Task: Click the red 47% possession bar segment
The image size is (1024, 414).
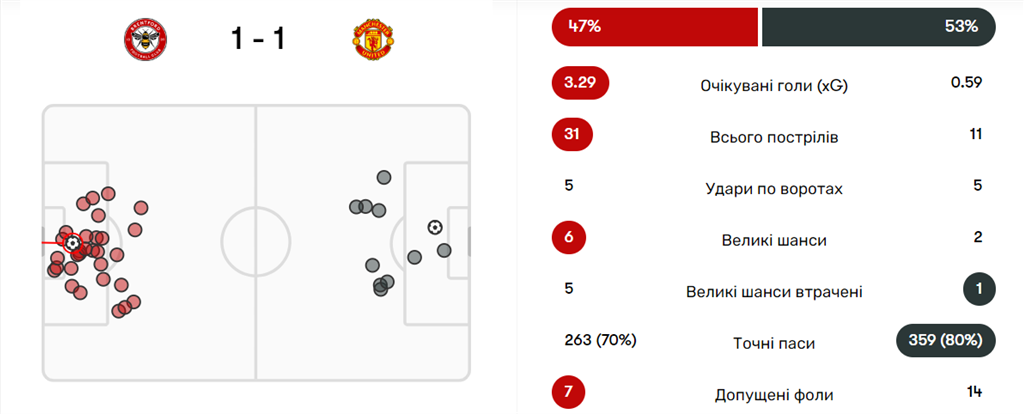Action: pyautogui.click(x=654, y=27)
